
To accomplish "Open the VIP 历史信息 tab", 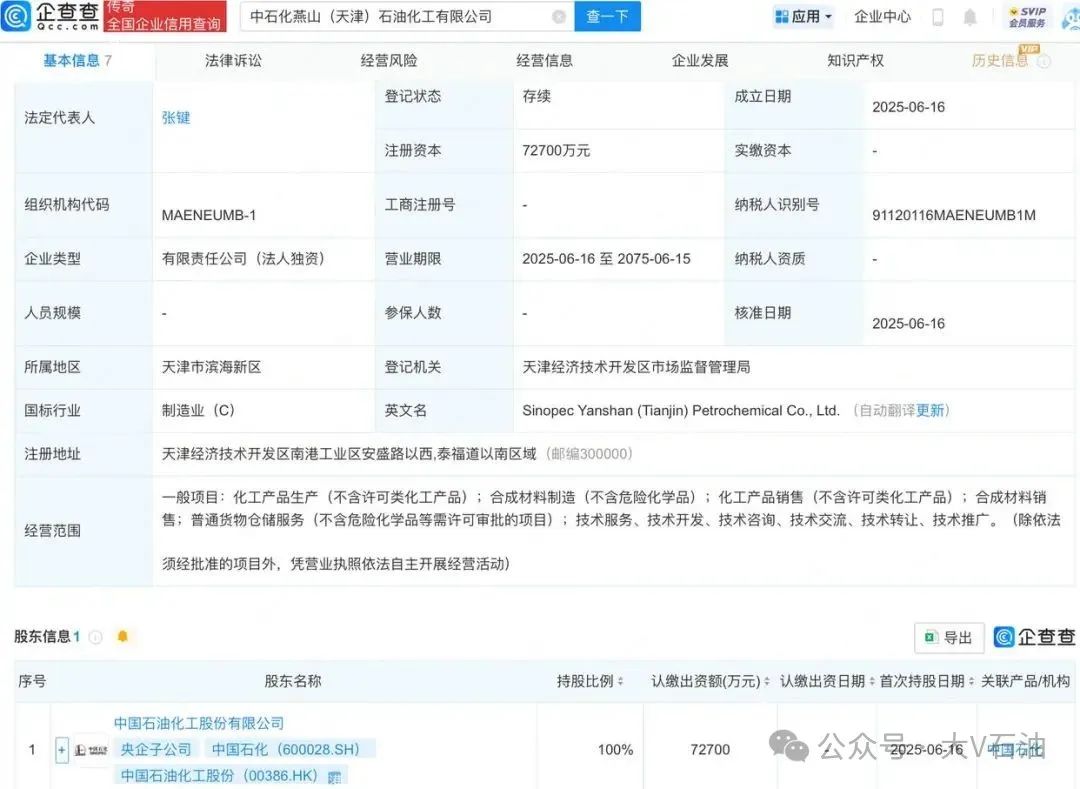I will 999,61.
